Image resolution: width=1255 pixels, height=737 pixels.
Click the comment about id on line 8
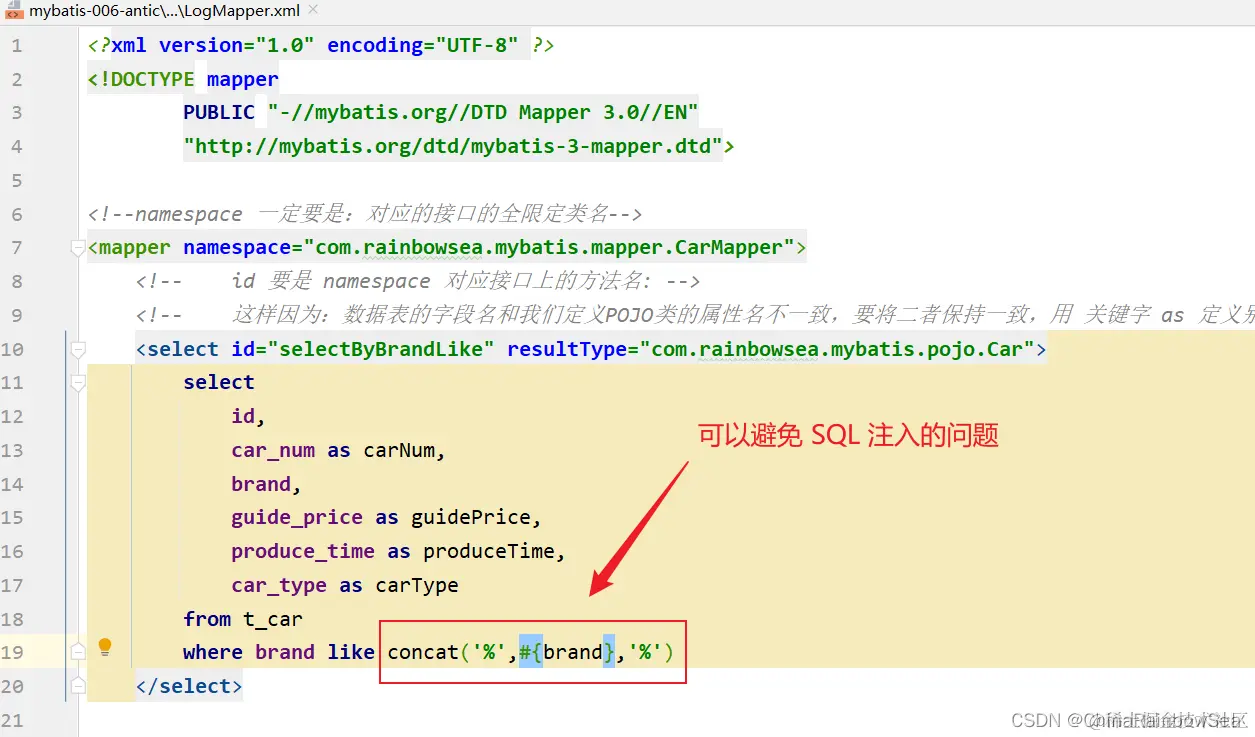point(418,281)
